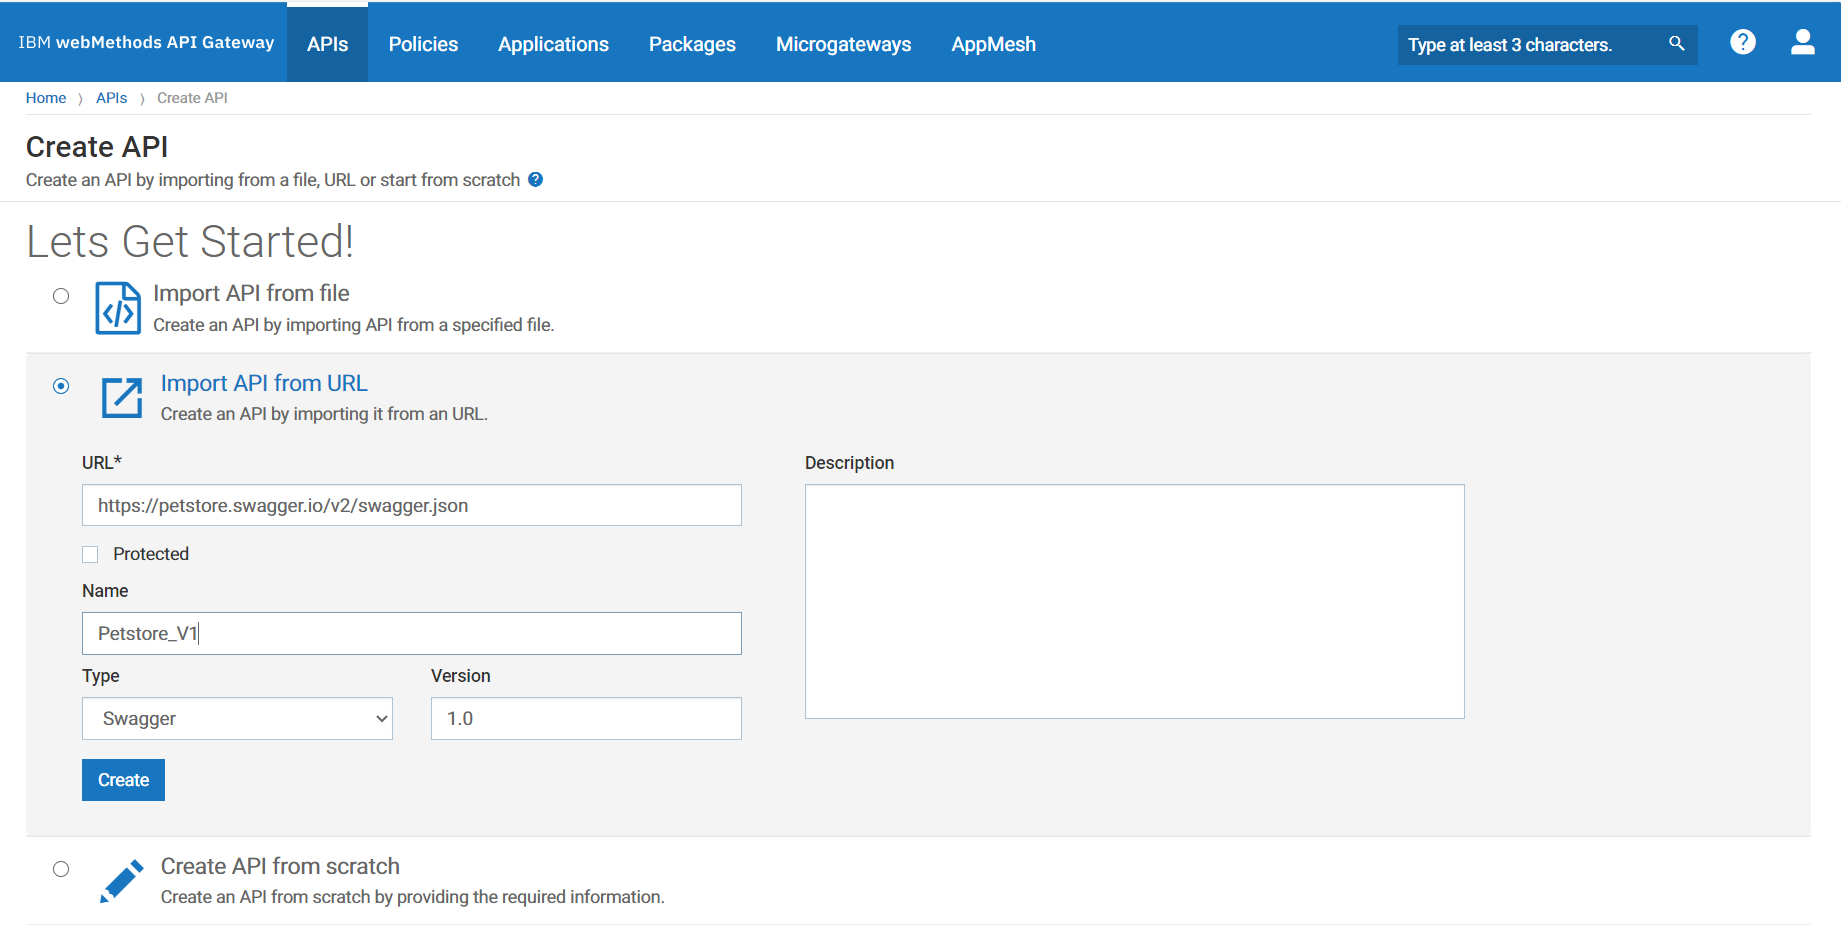Open the Applications tab

pos(553,44)
